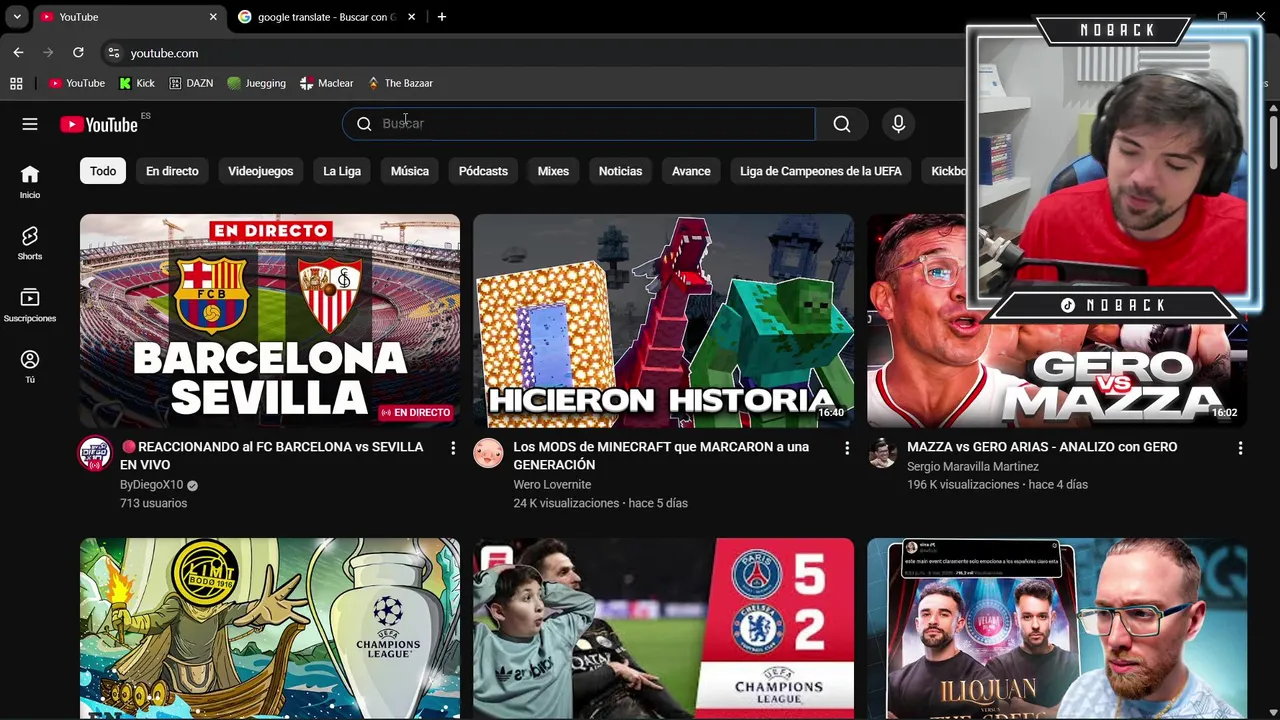Open the GERO vs MAZZA thumbnail
Viewport: 1280px width, 720px height.
click(1057, 321)
